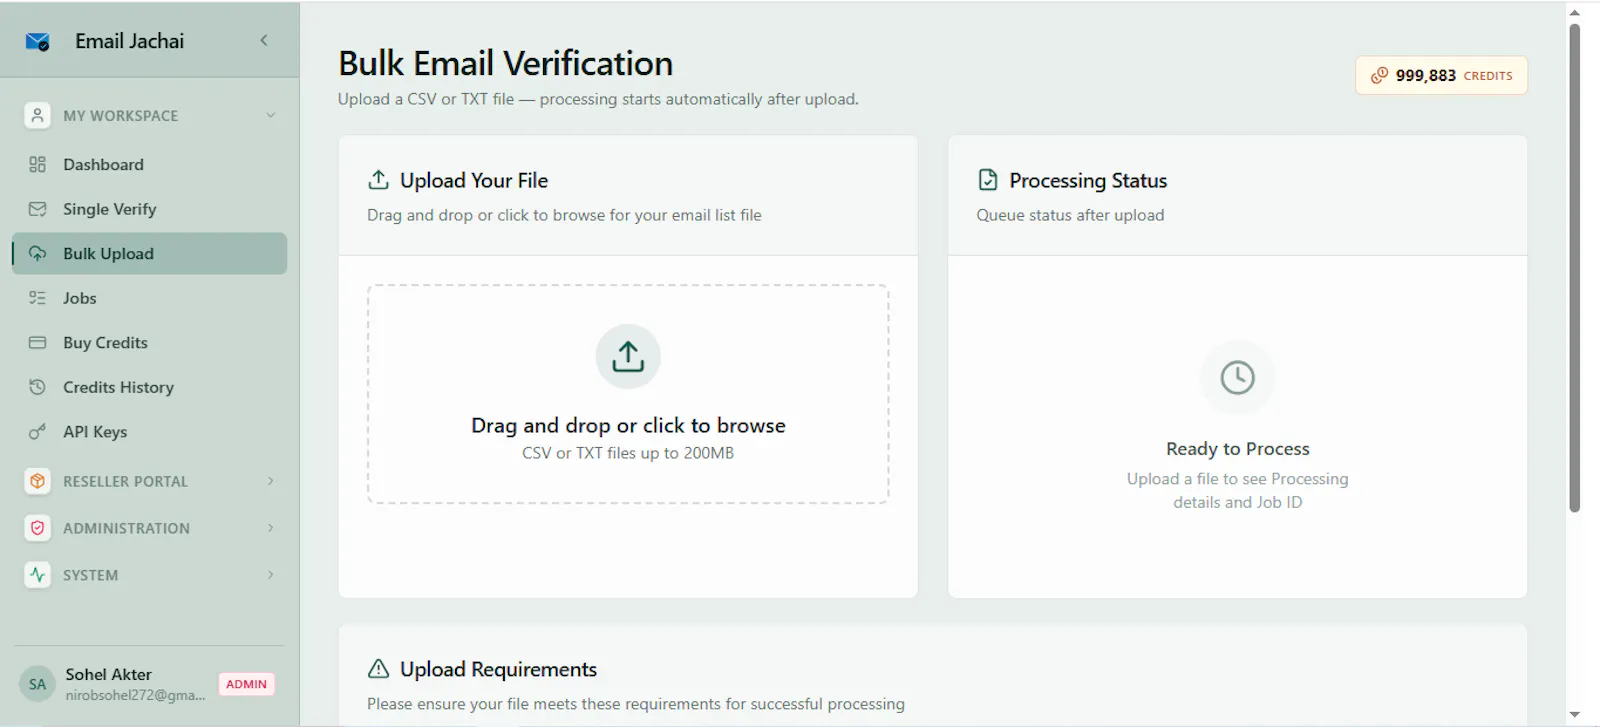
Task: Click the Single Verify envelope icon
Action: 37,209
